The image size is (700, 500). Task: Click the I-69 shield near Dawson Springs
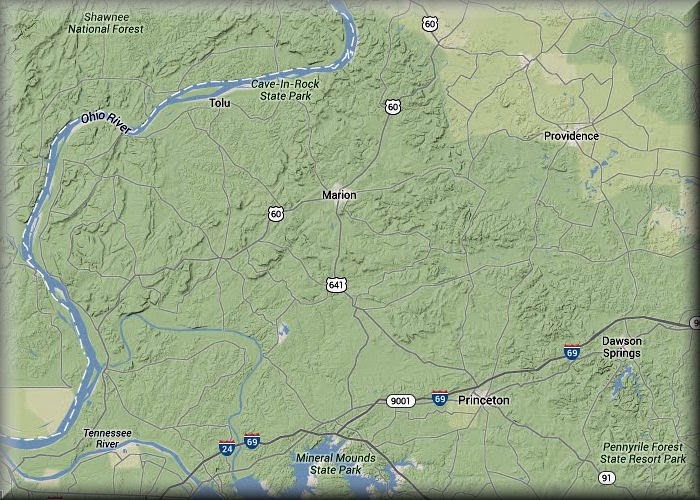(572, 352)
